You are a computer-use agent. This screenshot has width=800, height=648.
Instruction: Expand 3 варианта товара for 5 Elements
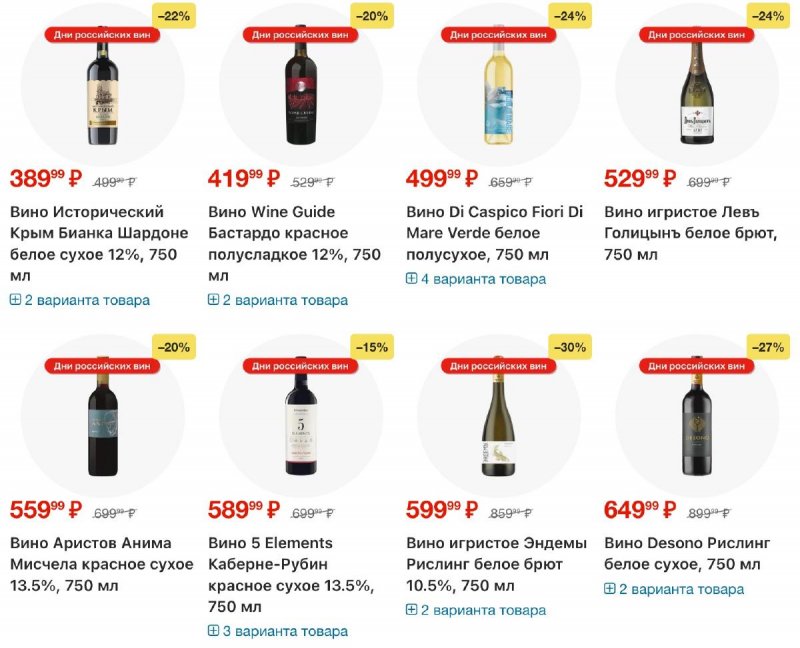pyautogui.click(x=285, y=631)
